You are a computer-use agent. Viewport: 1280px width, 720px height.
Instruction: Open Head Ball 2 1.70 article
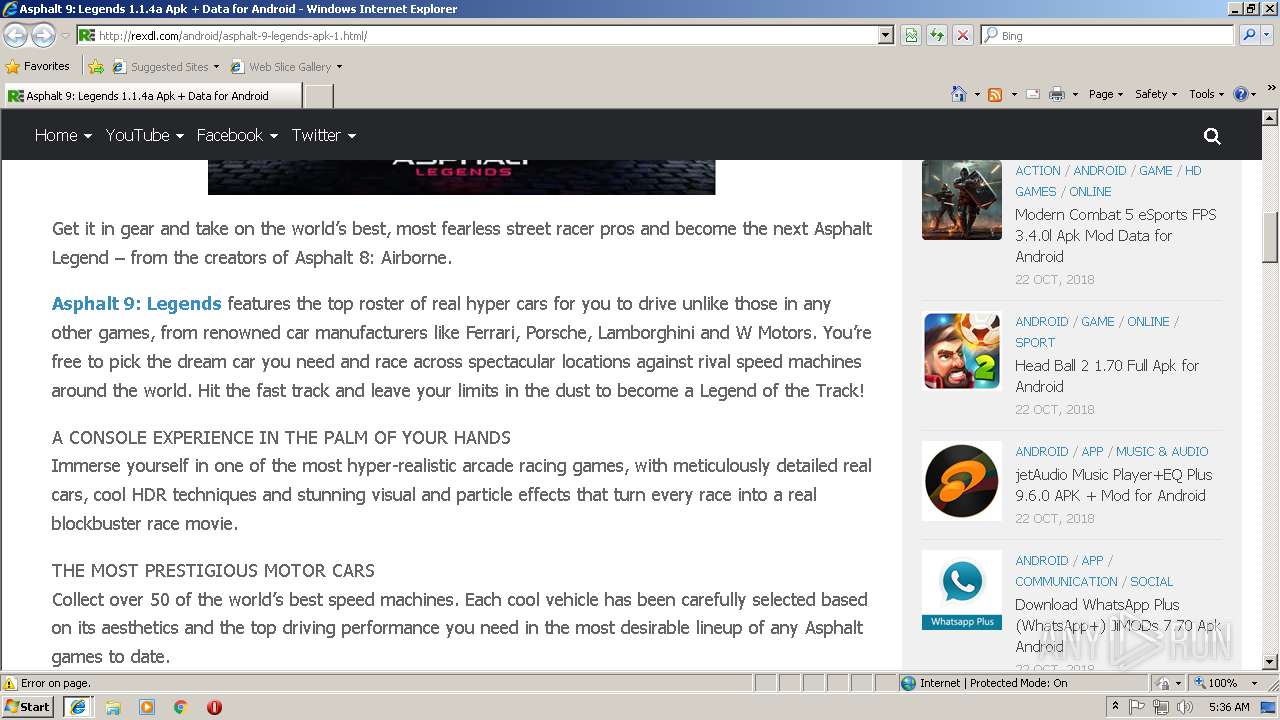pyautogui.click(x=1107, y=376)
